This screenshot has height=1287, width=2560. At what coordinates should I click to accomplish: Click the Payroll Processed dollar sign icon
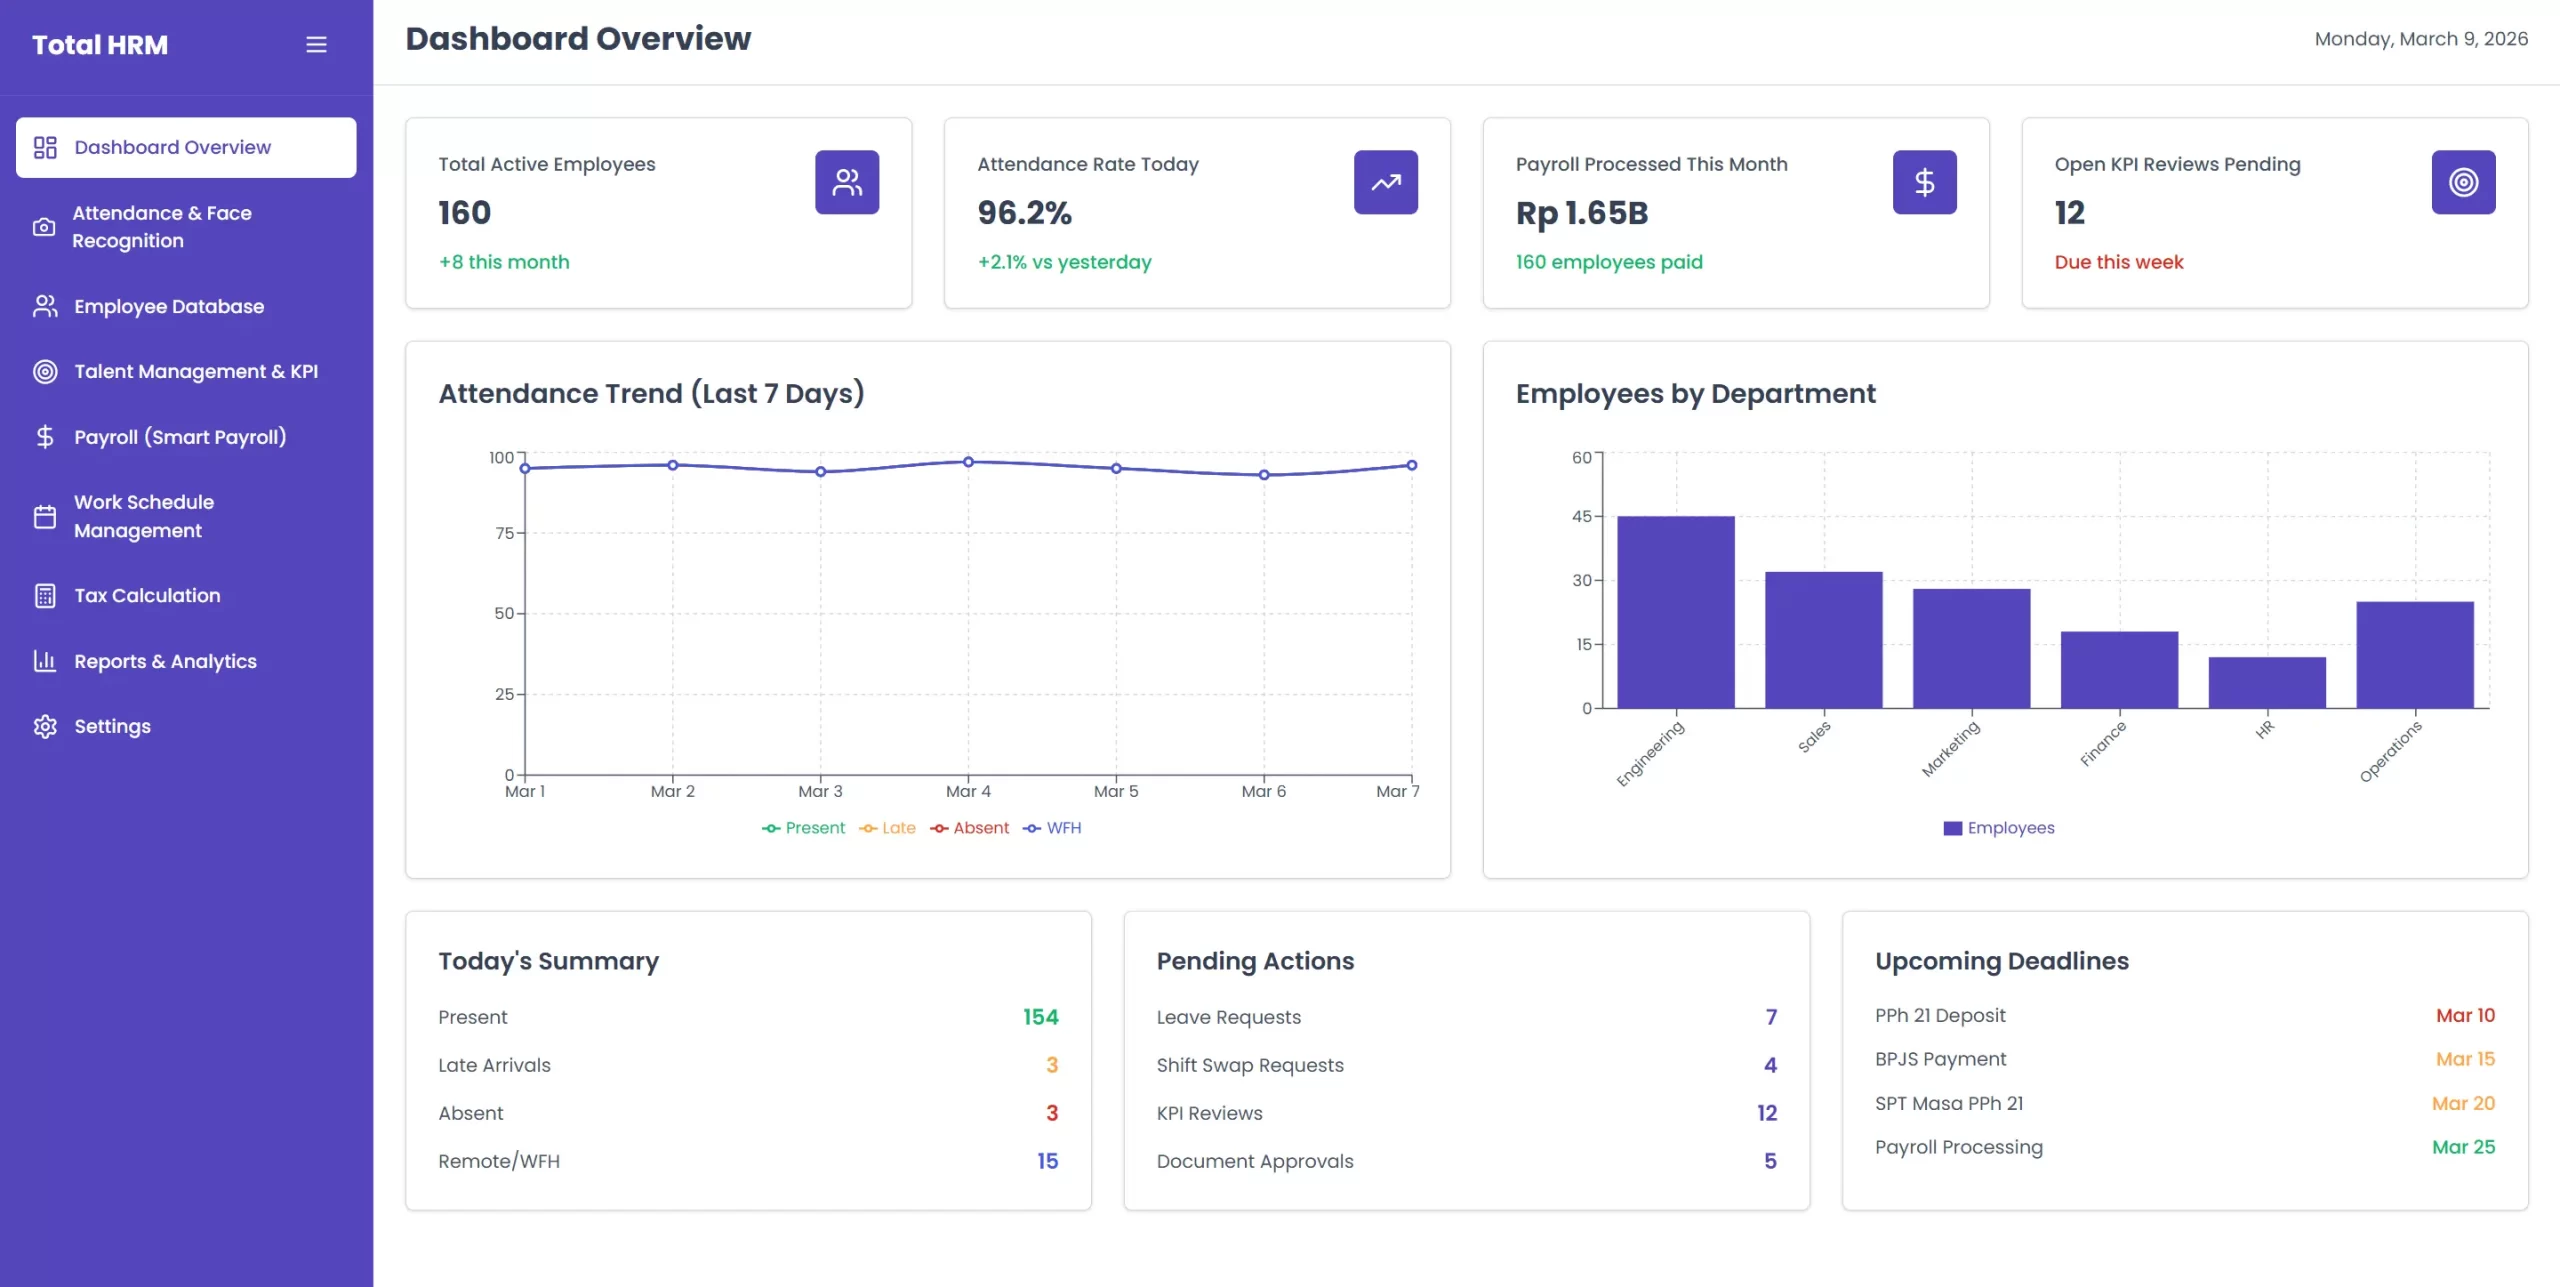point(1924,182)
